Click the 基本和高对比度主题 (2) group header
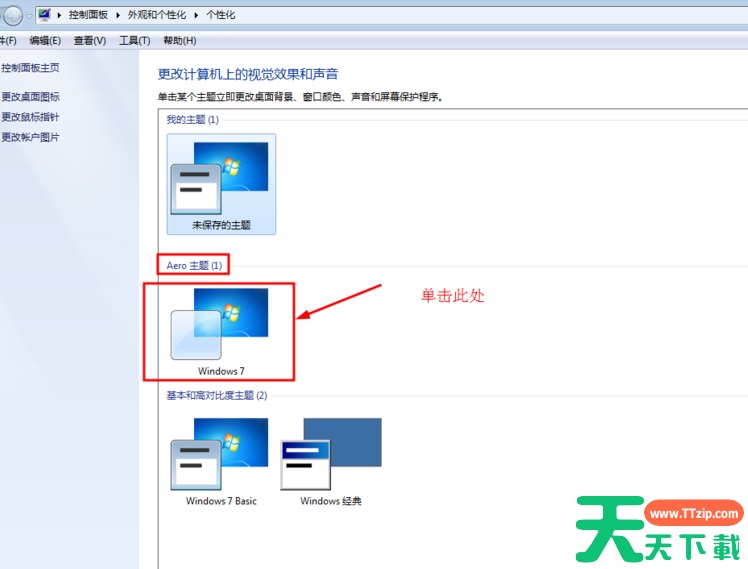 217,395
